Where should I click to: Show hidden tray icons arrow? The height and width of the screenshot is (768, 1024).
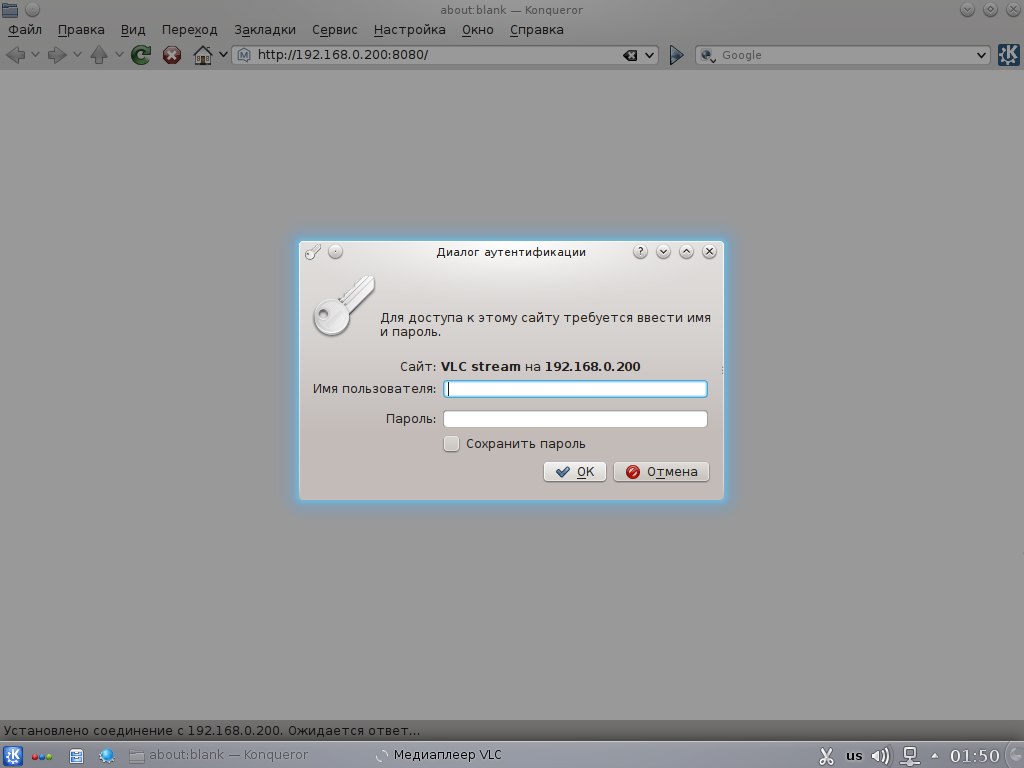[935, 756]
